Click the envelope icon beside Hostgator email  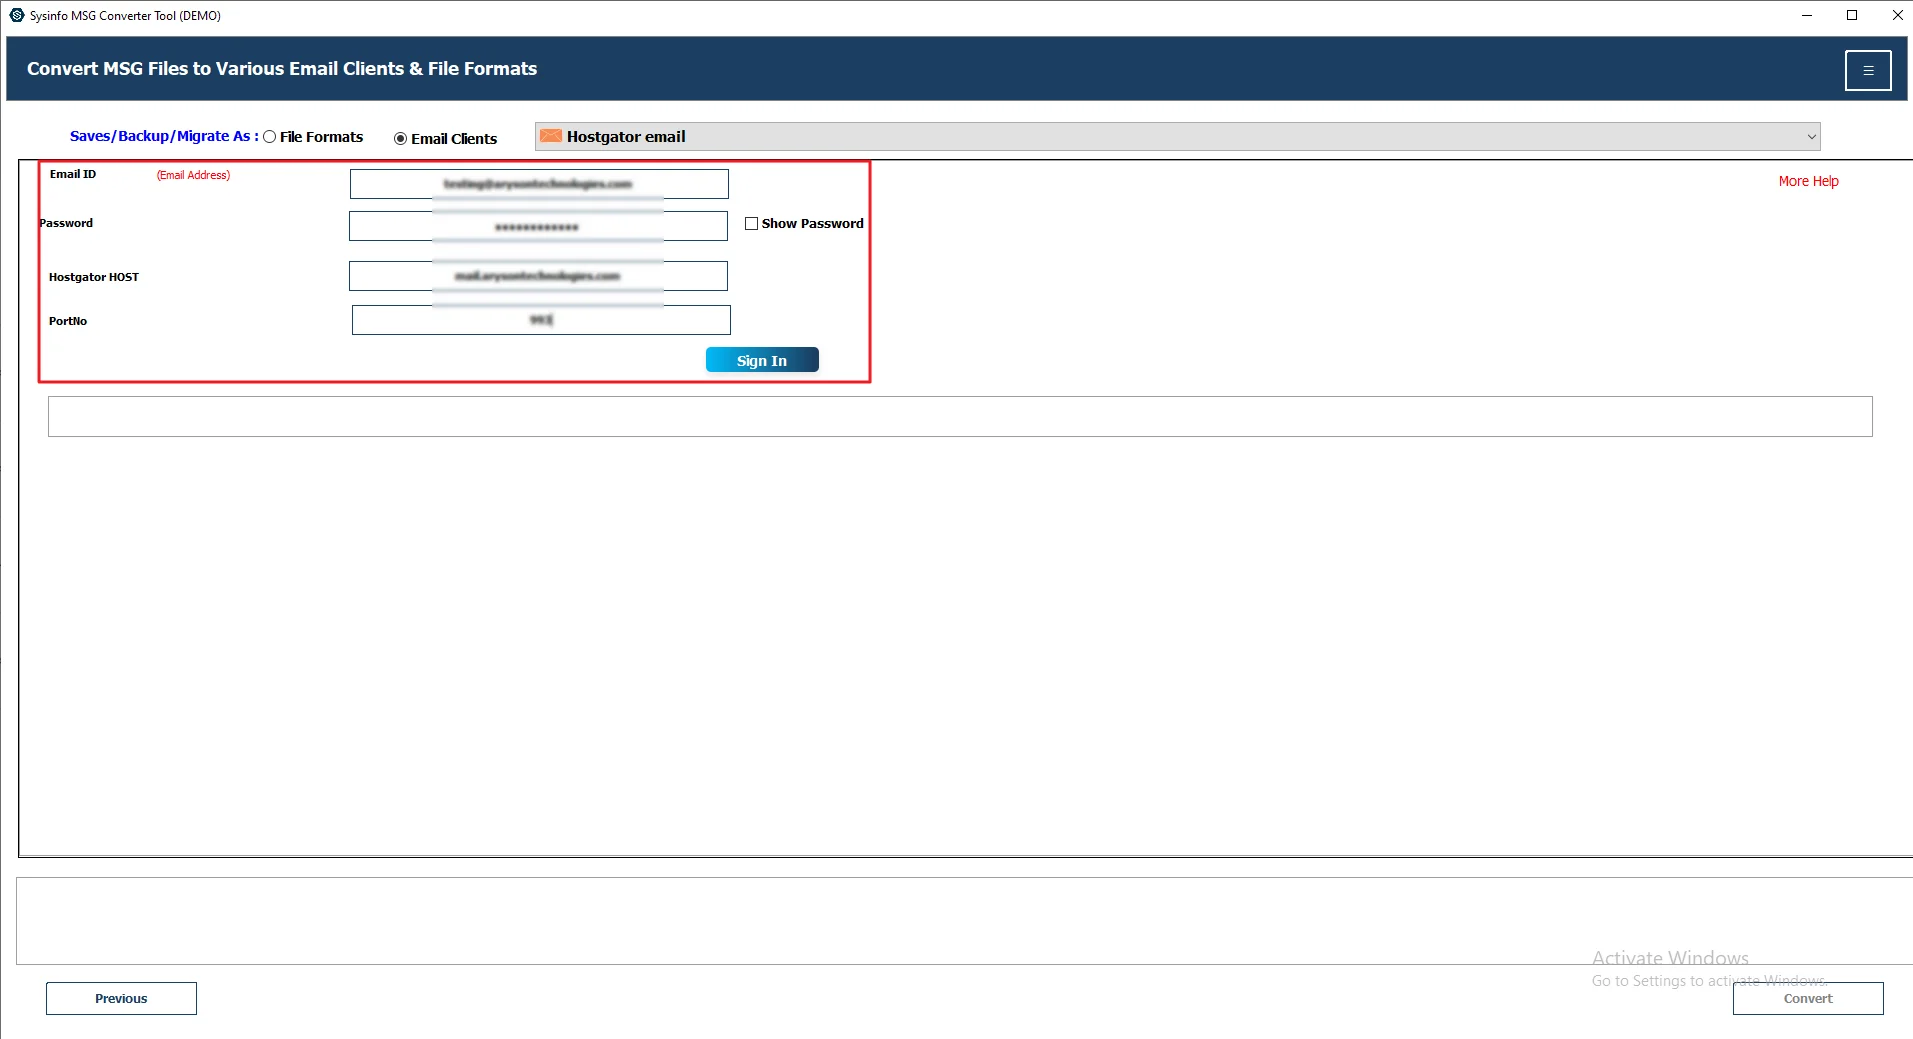[551, 136]
